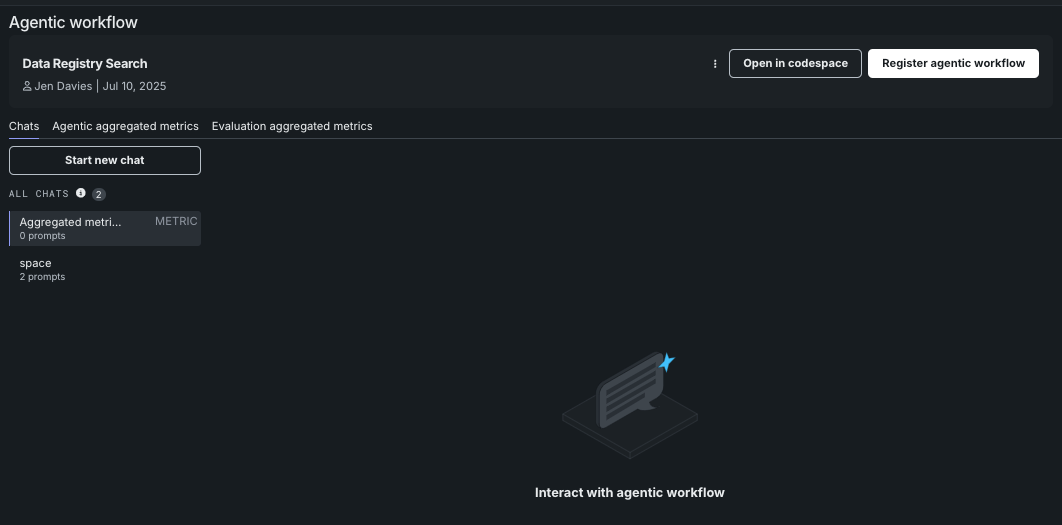The width and height of the screenshot is (1062, 525).
Task: Open the chat named space
Action: pos(42,269)
